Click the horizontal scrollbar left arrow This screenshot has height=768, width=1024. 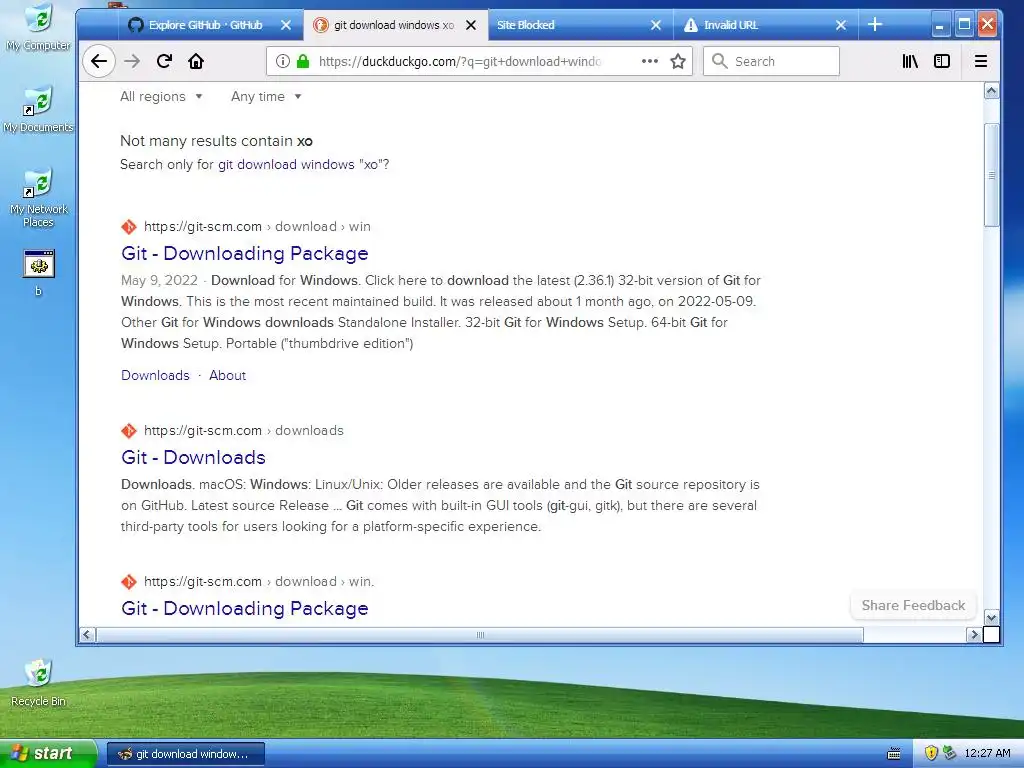[x=88, y=634]
